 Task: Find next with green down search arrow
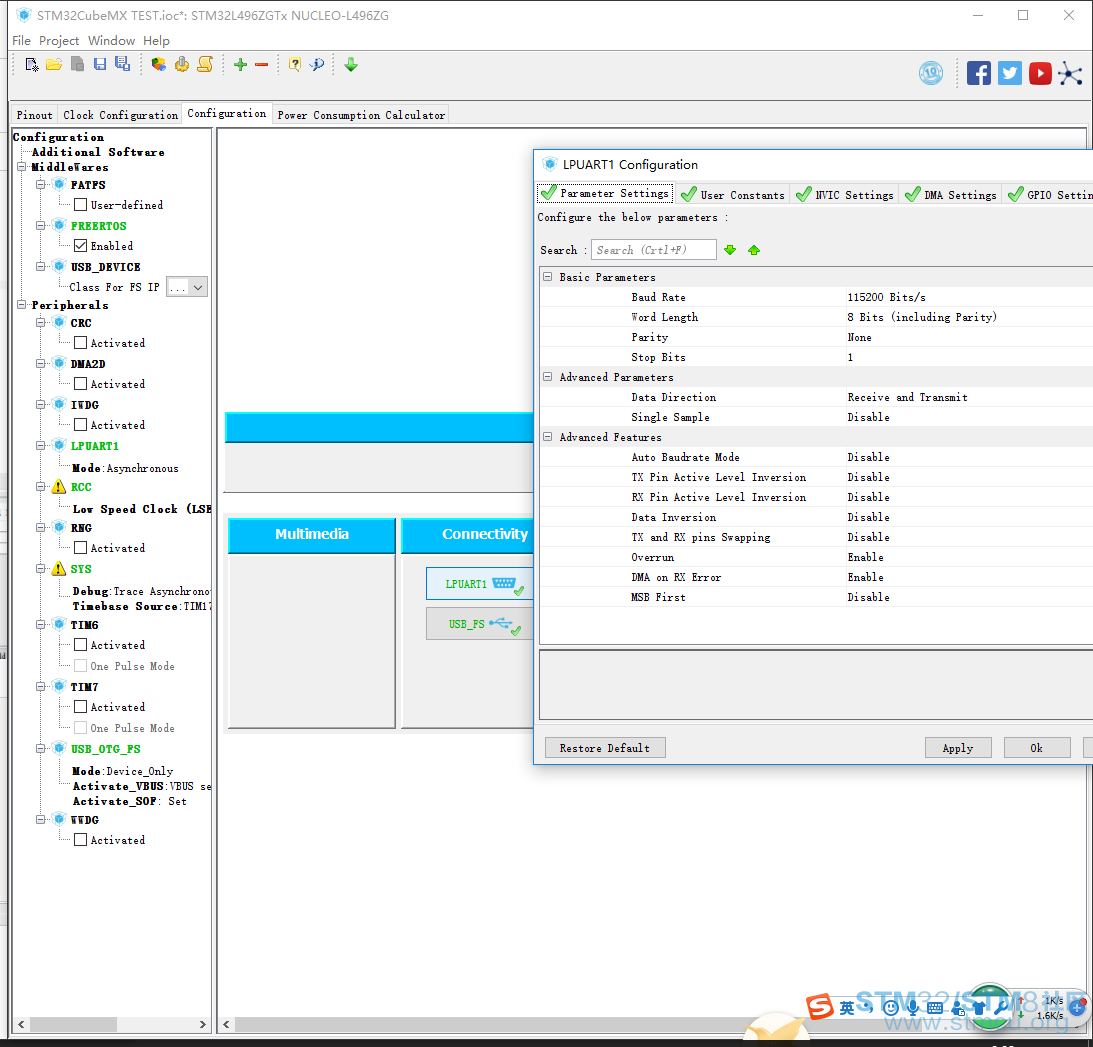[730, 250]
